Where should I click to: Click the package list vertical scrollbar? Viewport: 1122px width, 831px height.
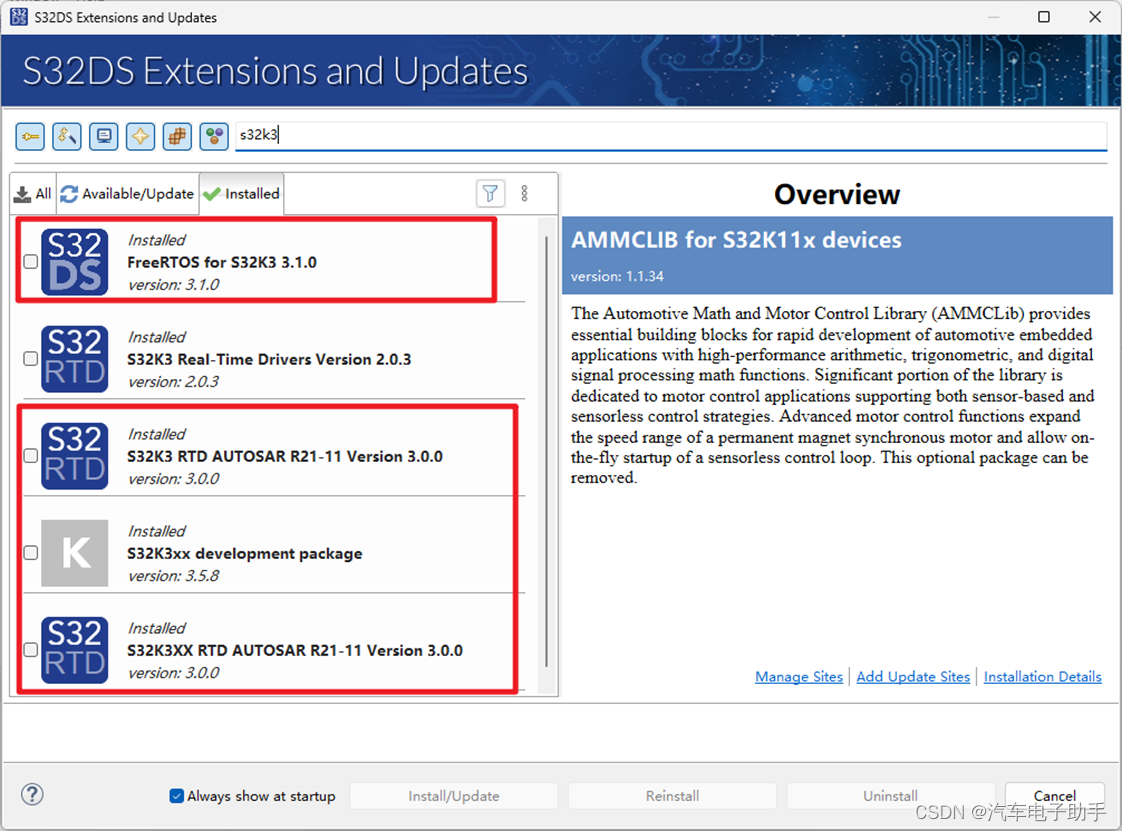[547, 452]
